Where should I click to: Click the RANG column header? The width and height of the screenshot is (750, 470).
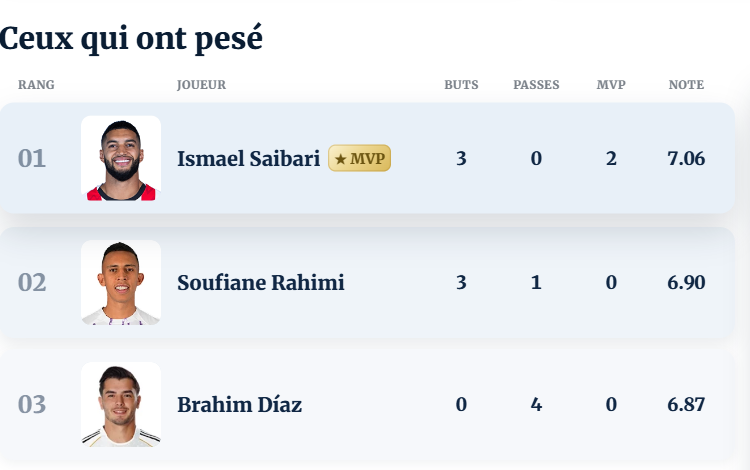tap(36, 85)
